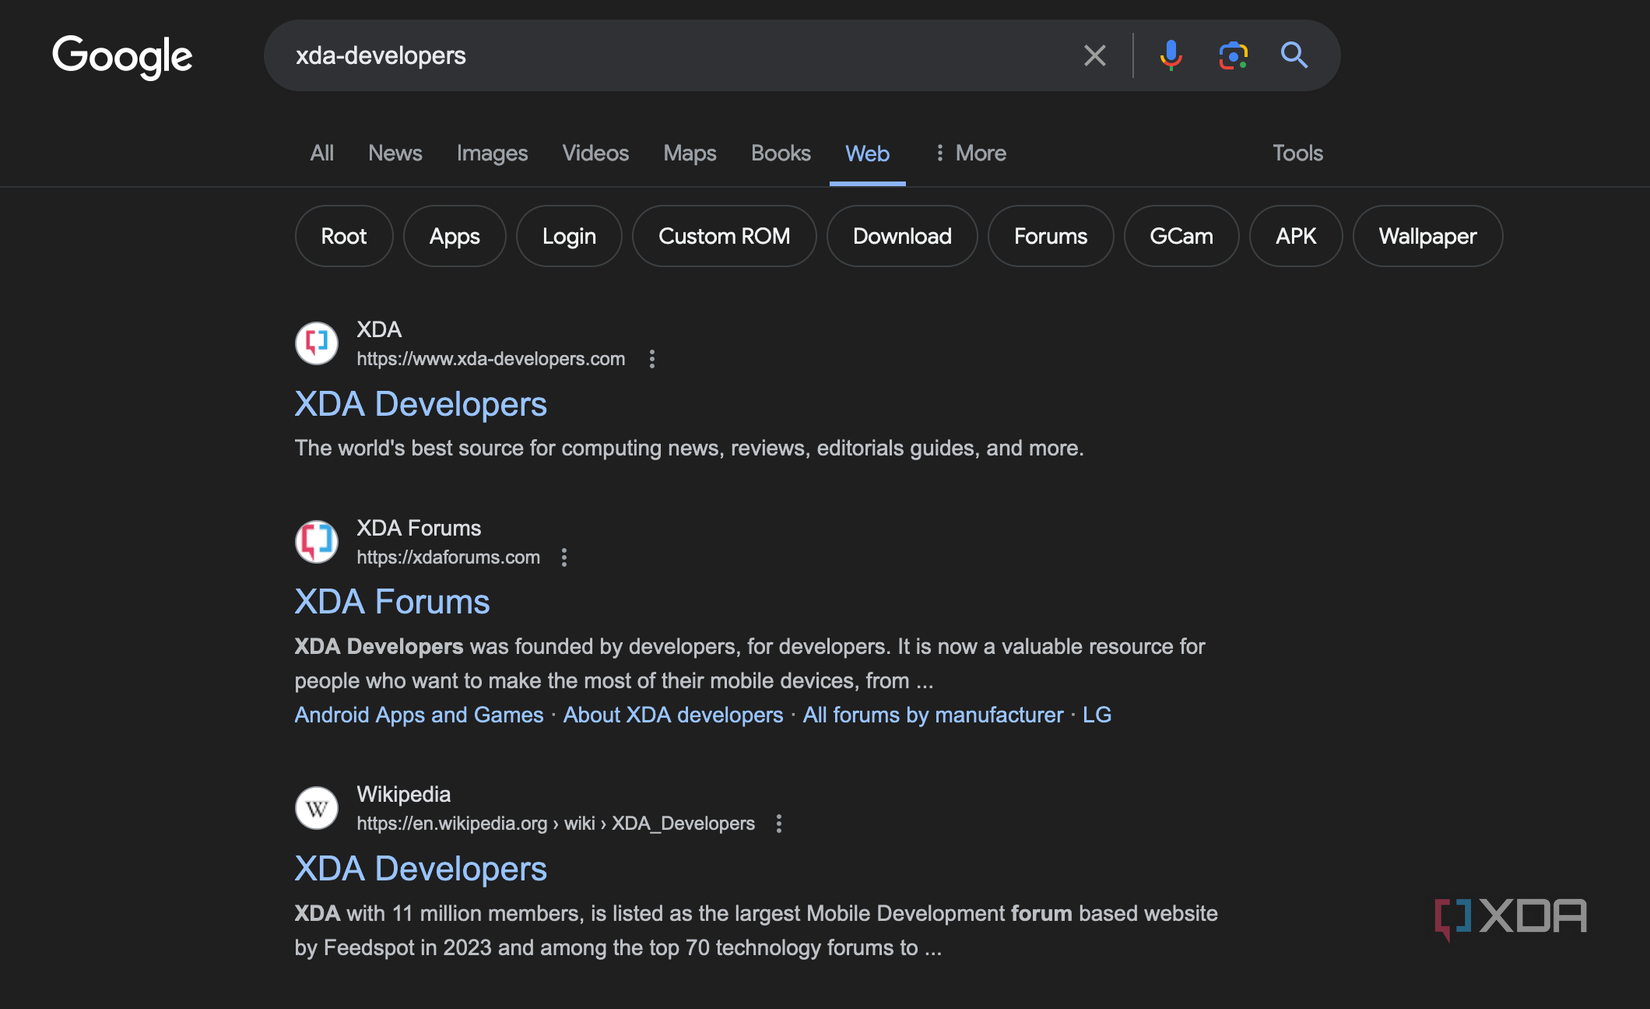Submit search with the magnifying glass icon
Screen dimensions: 1650x1009
(x=1294, y=55)
